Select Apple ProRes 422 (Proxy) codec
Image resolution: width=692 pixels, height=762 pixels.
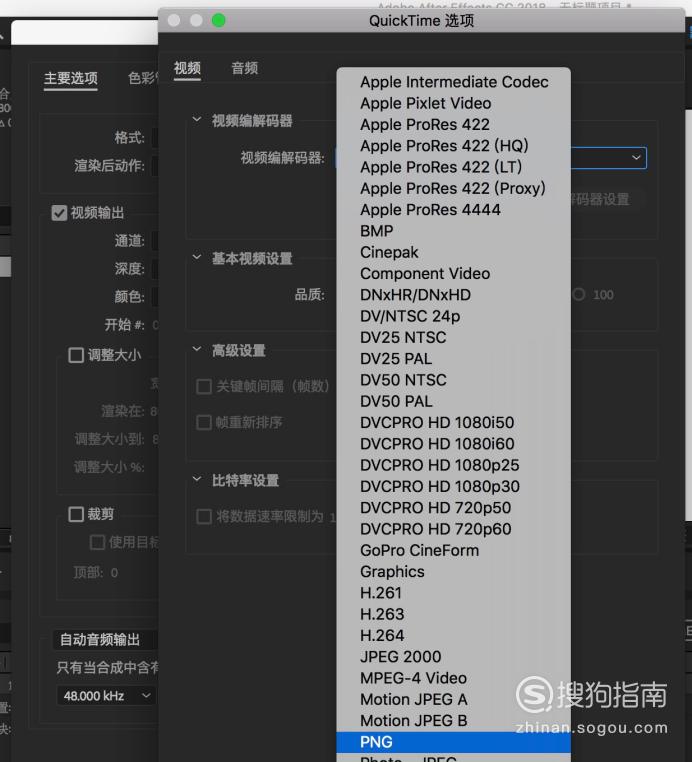(x=453, y=189)
